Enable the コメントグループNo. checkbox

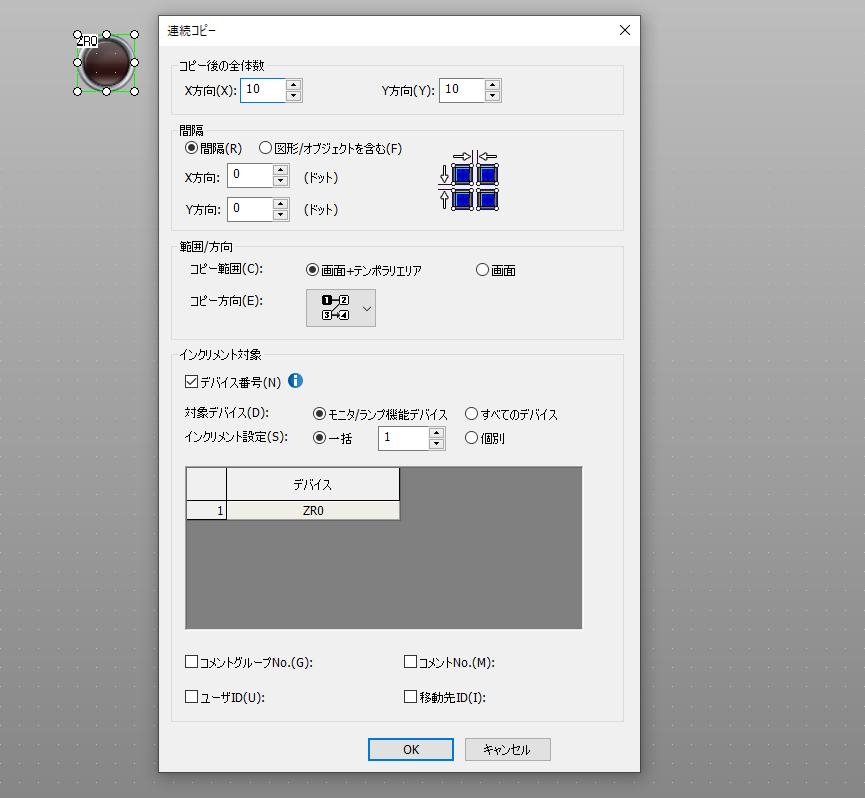(190, 661)
